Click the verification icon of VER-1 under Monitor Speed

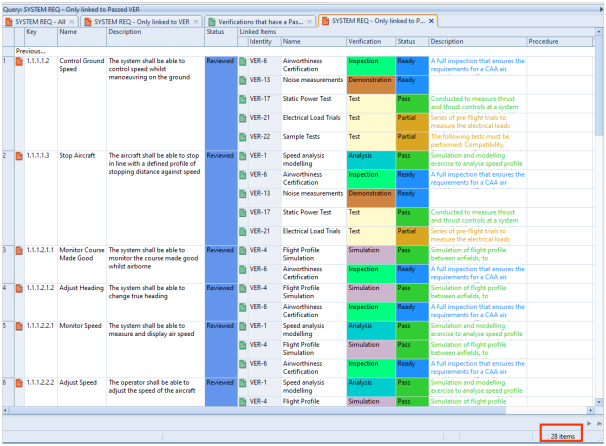(243, 327)
